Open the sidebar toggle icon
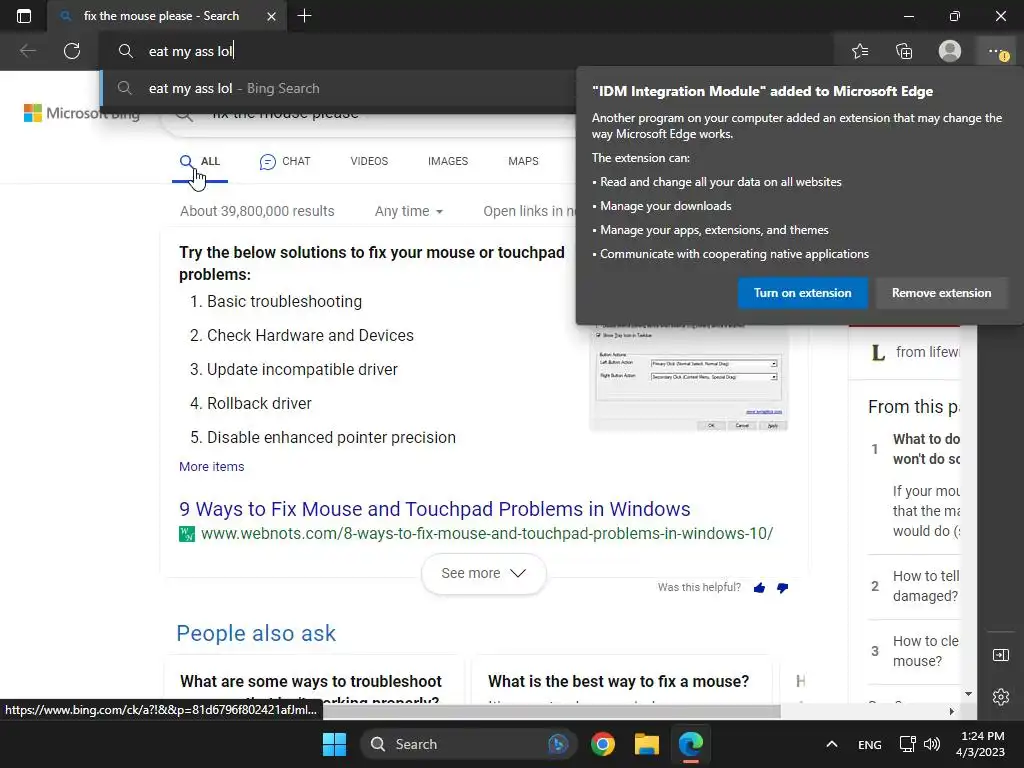 click(1000, 655)
